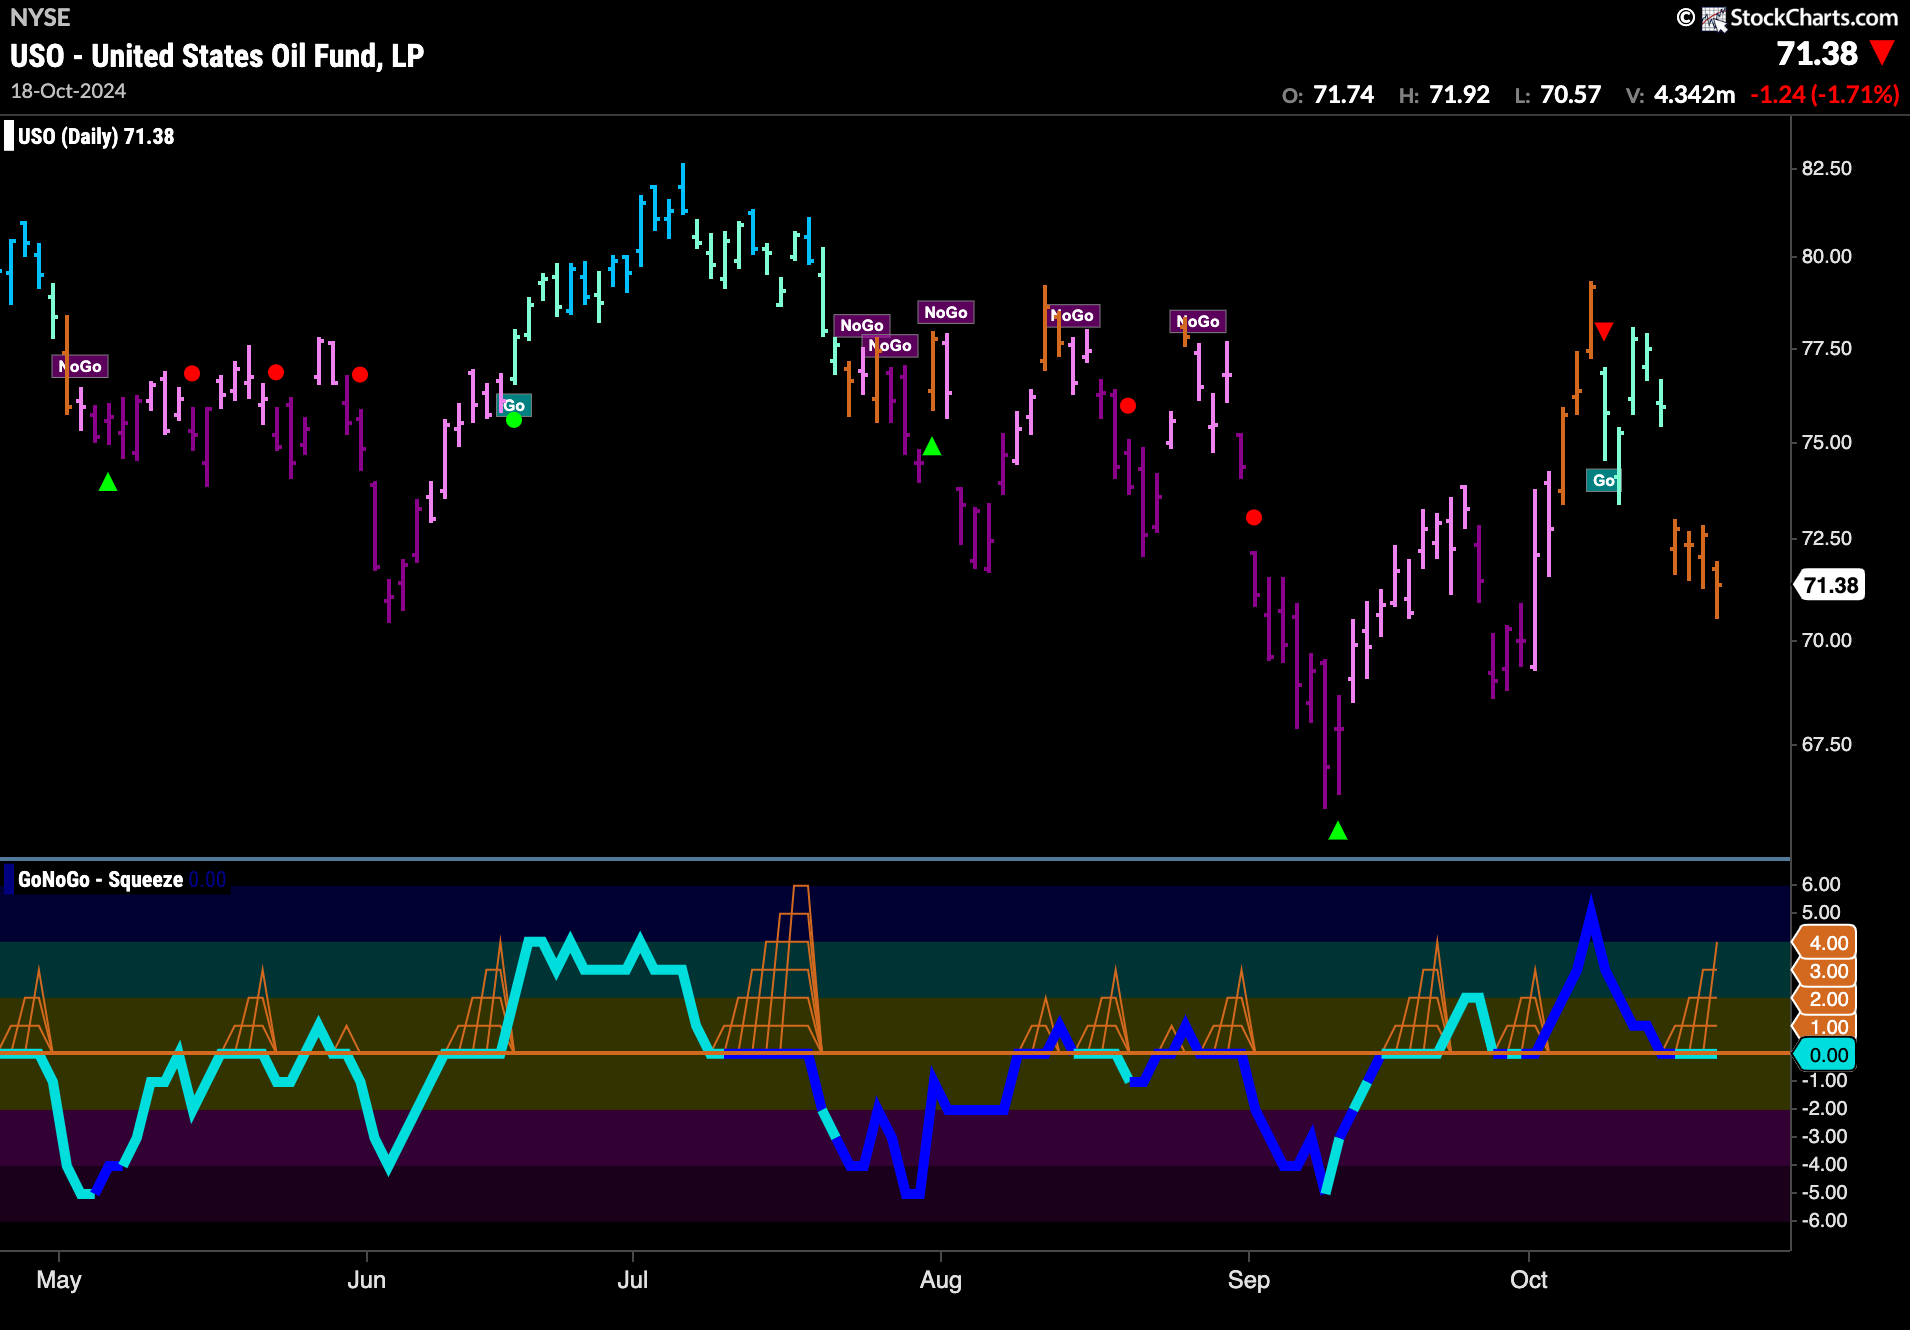Click the large 71.38 last price in header
This screenshot has height=1330, width=1910.
coord(1817,53)
